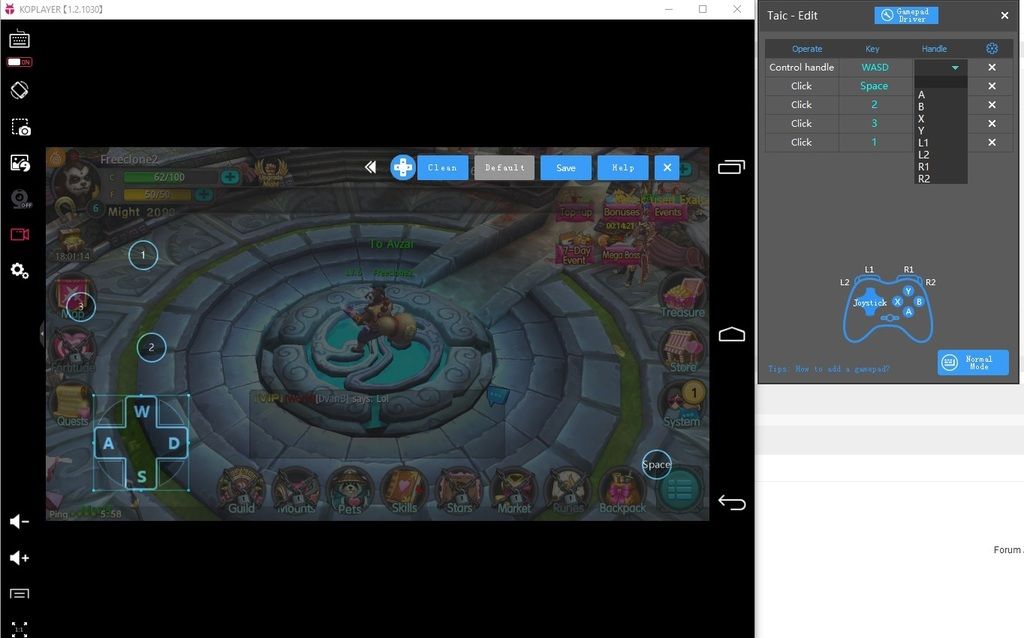The width and height of the screenshot is (1024, 638).
Task: Click the rotate screen icon
Action: pyautogui.click(x=19, y=90)
